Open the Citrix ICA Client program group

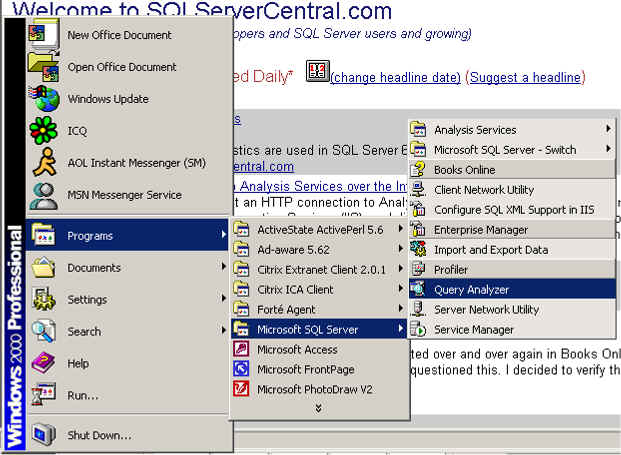(x=319, y=289)
